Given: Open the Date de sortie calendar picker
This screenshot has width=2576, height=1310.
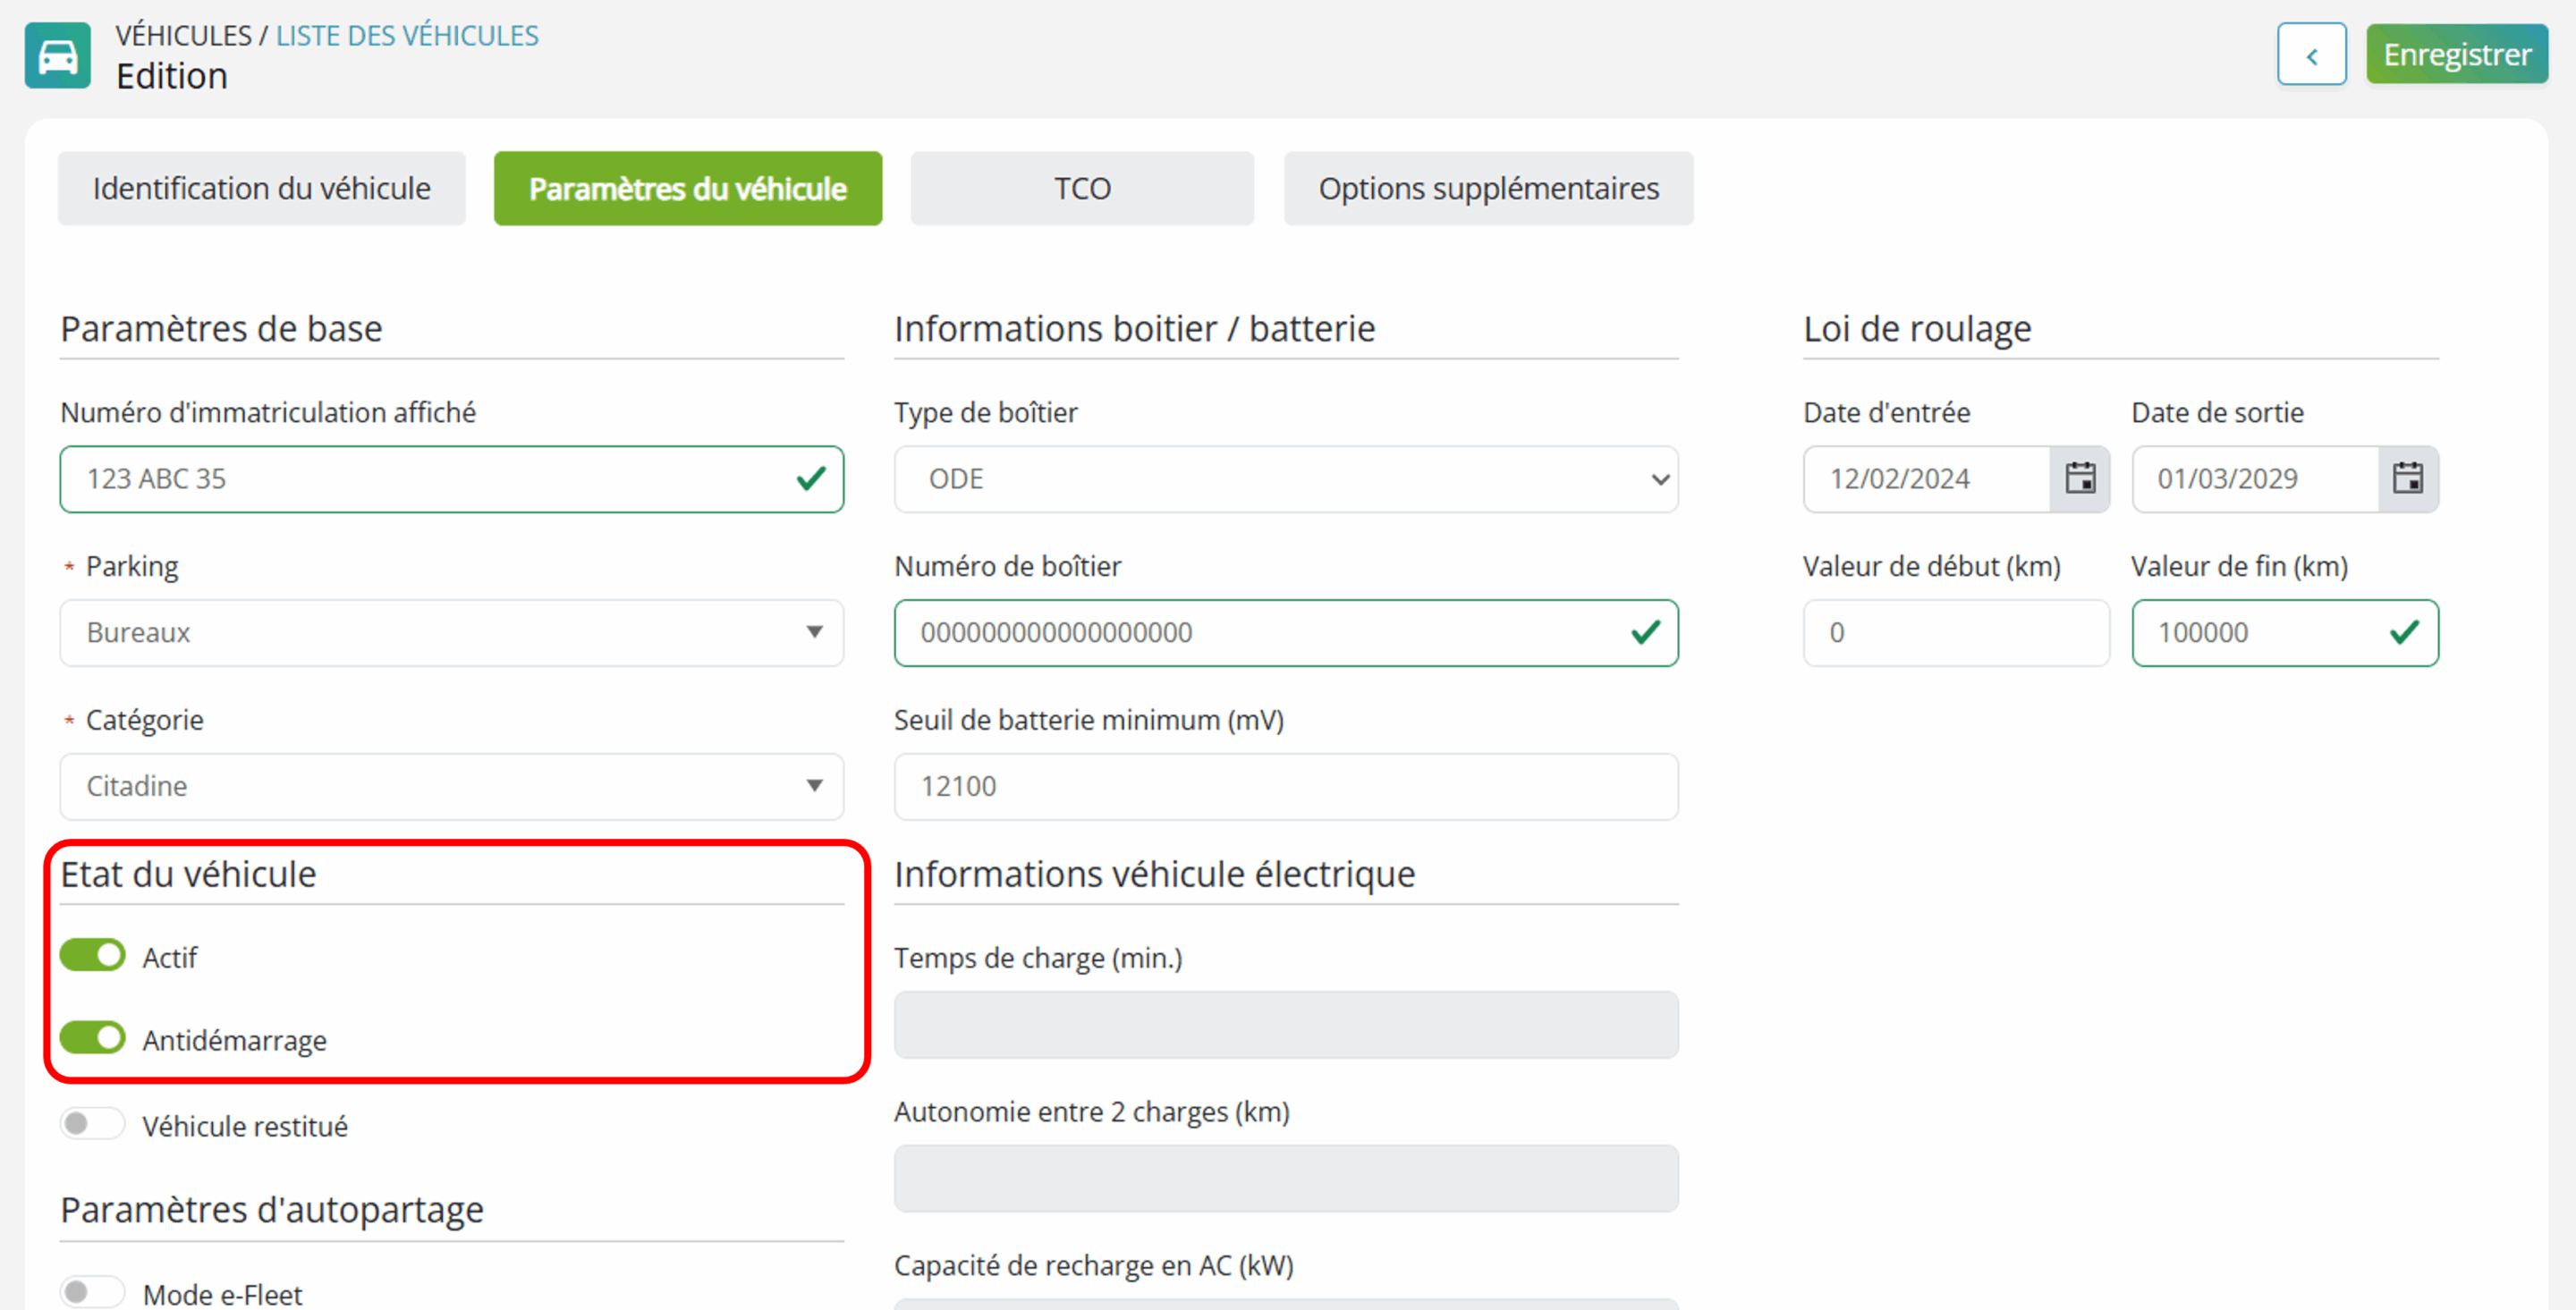Looking at the screenshot, I should [2407, 478].
